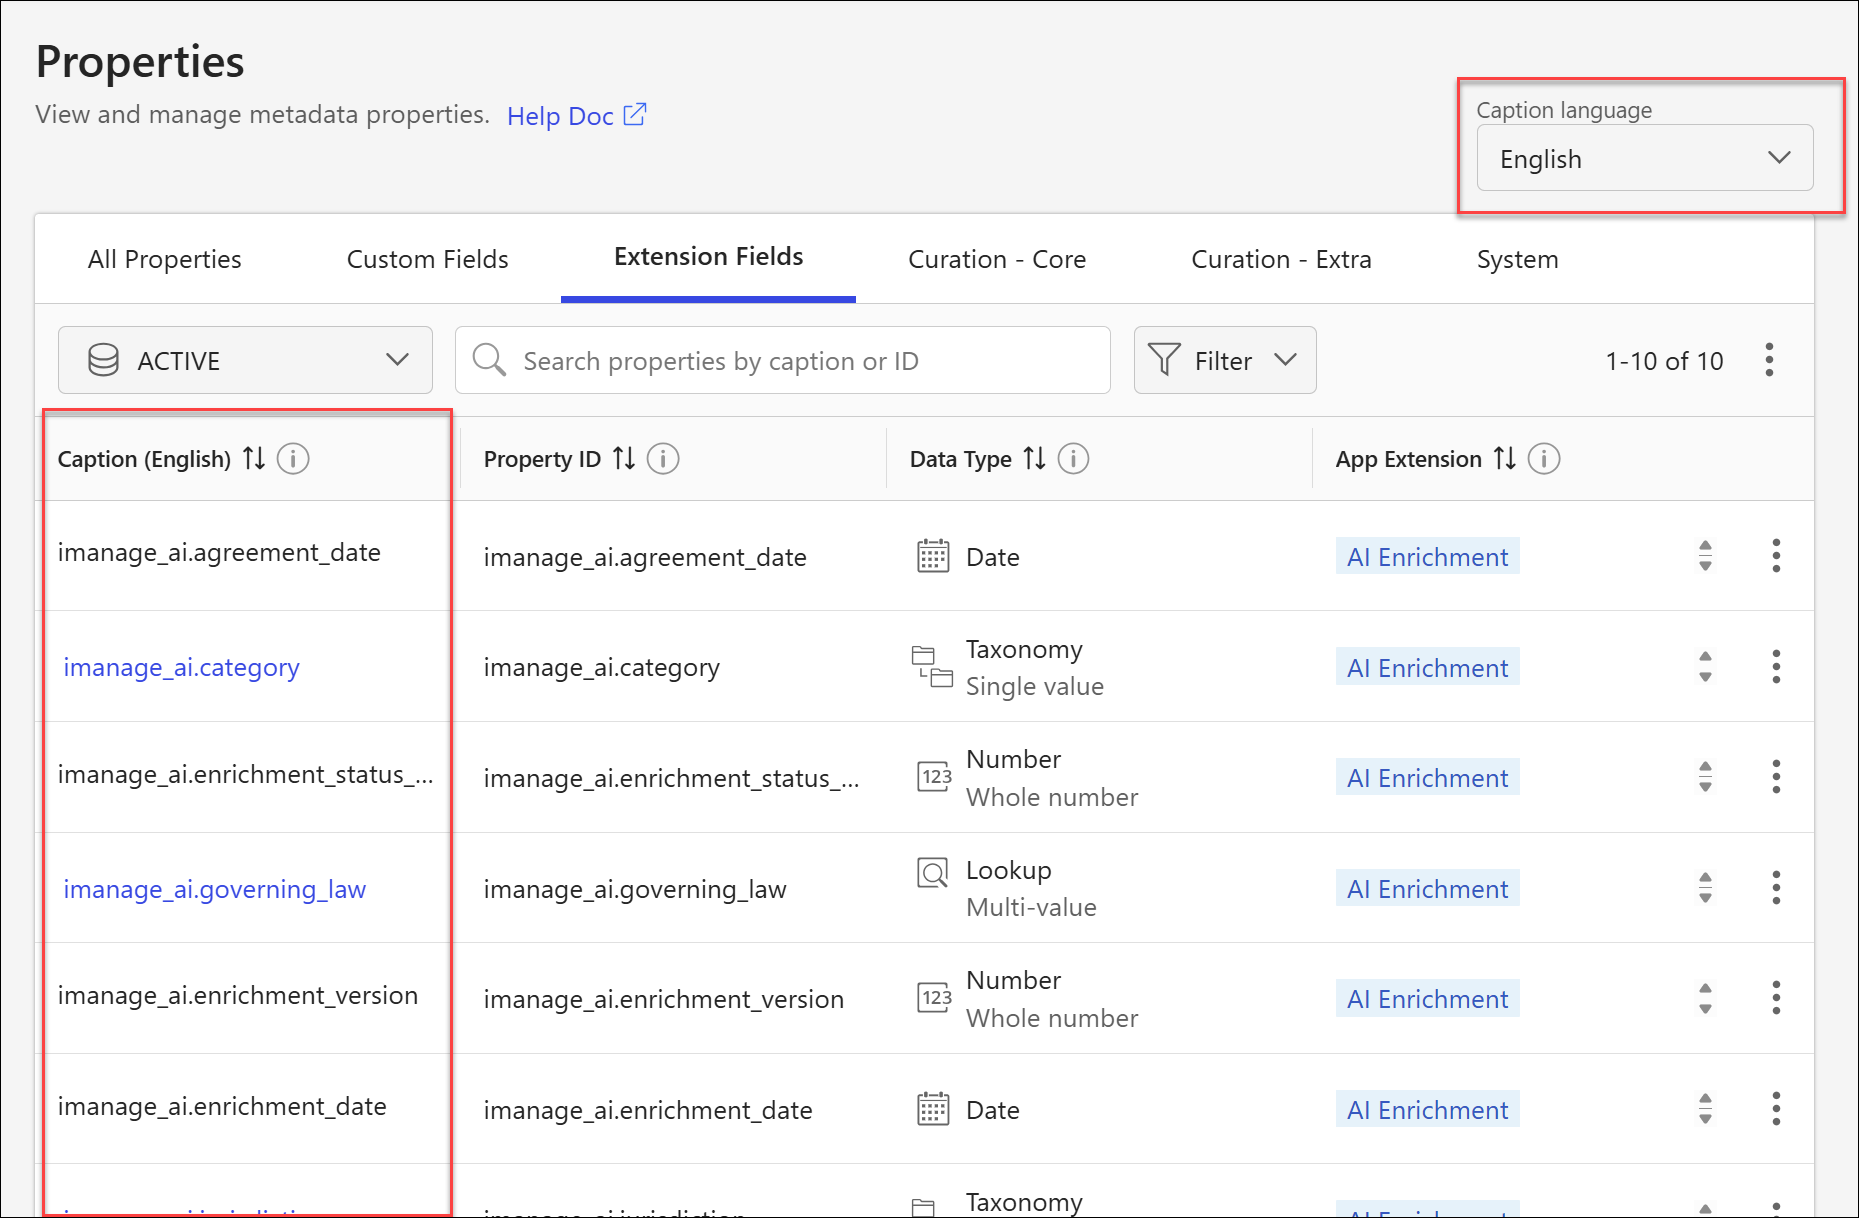Screen dimensions: 1859x1218
Task: Click AI Enrichment tag in the imanage_ai.agreement_date row
Action: point(1427,557)
